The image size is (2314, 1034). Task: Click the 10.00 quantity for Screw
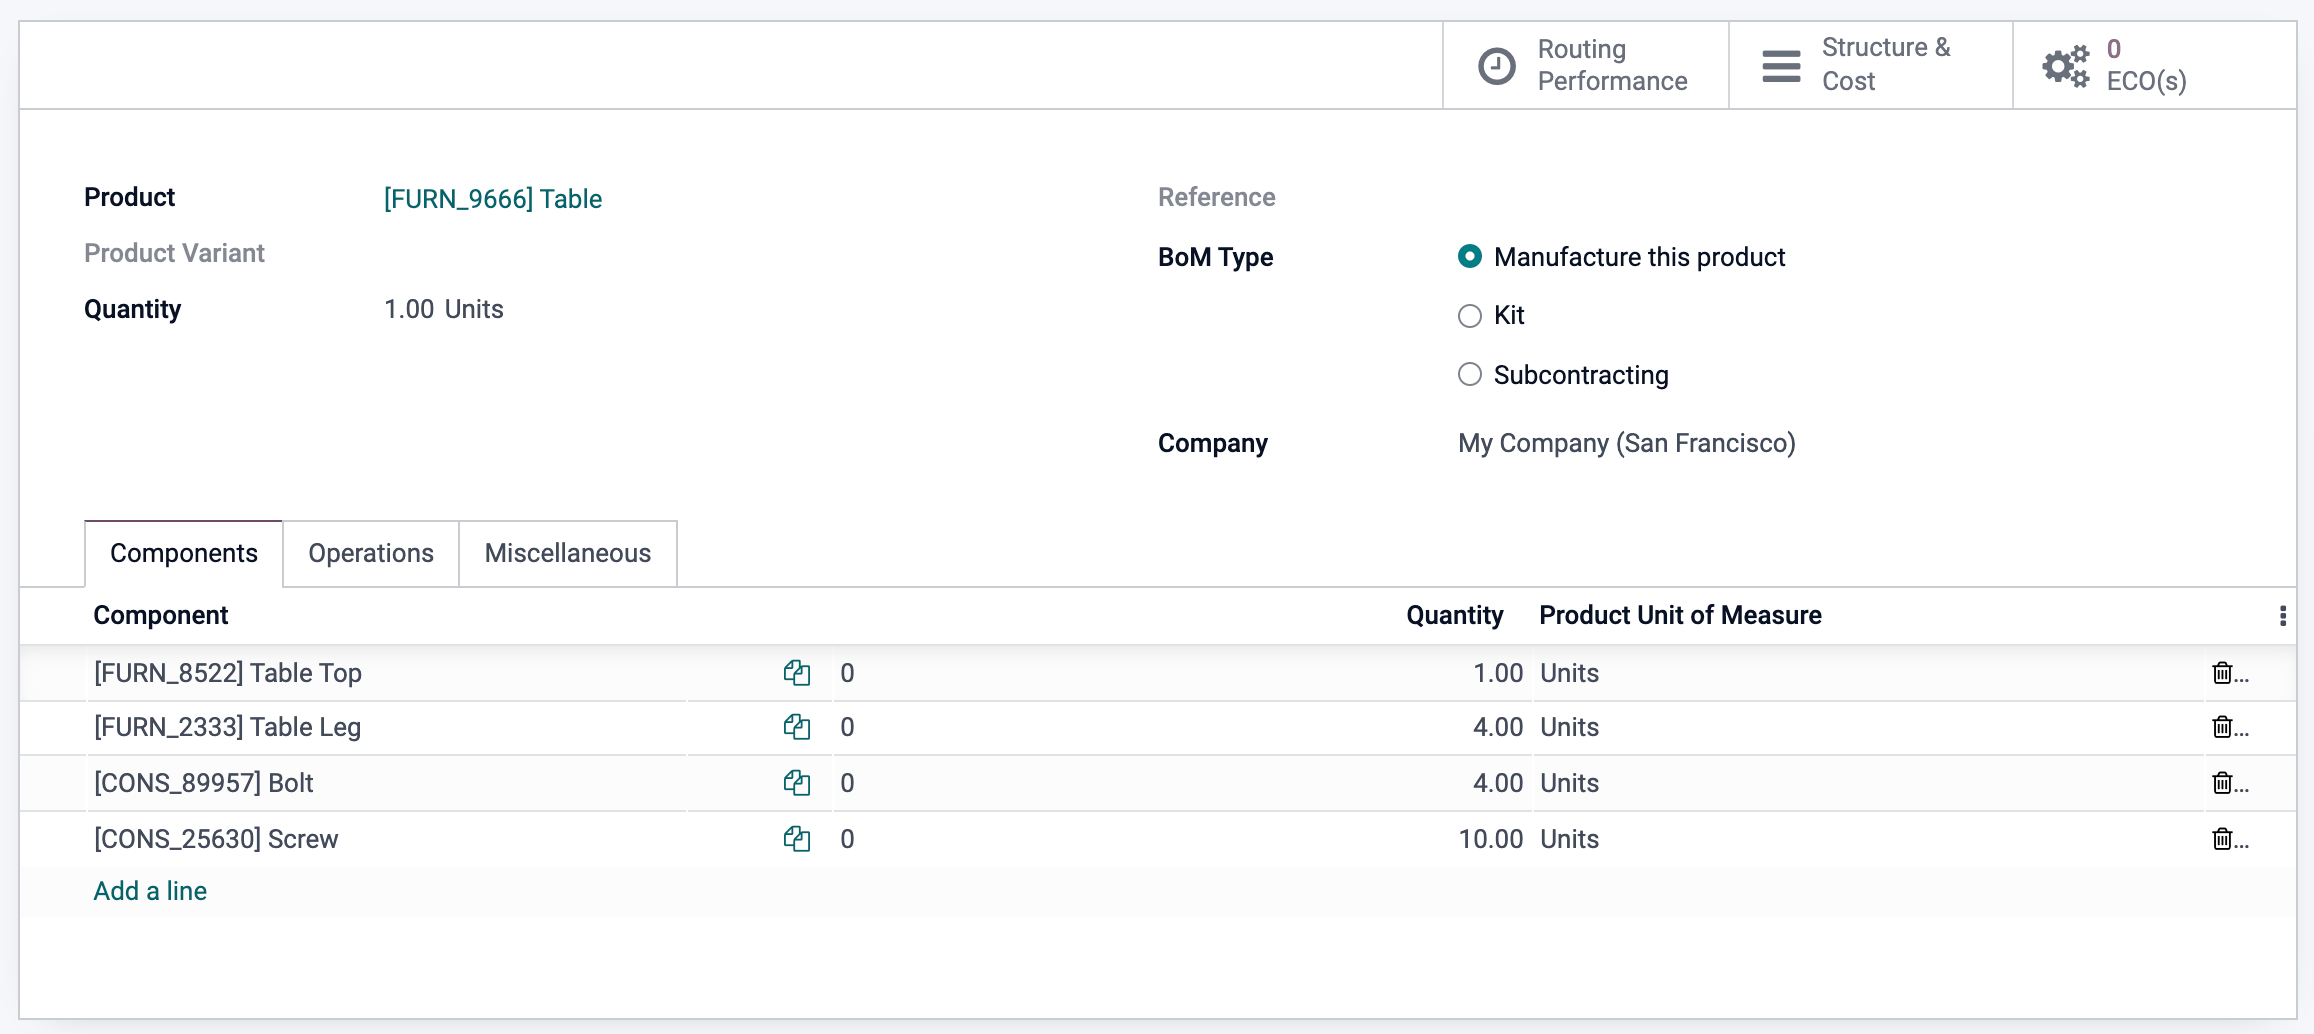tap(1491, 839)
